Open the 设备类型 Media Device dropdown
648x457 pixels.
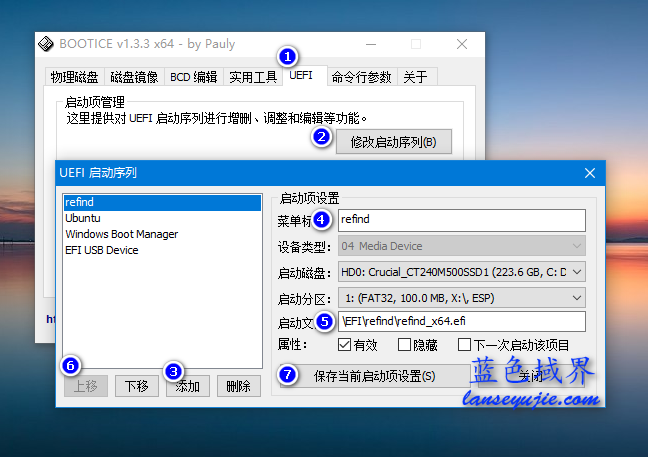point(462,246)
